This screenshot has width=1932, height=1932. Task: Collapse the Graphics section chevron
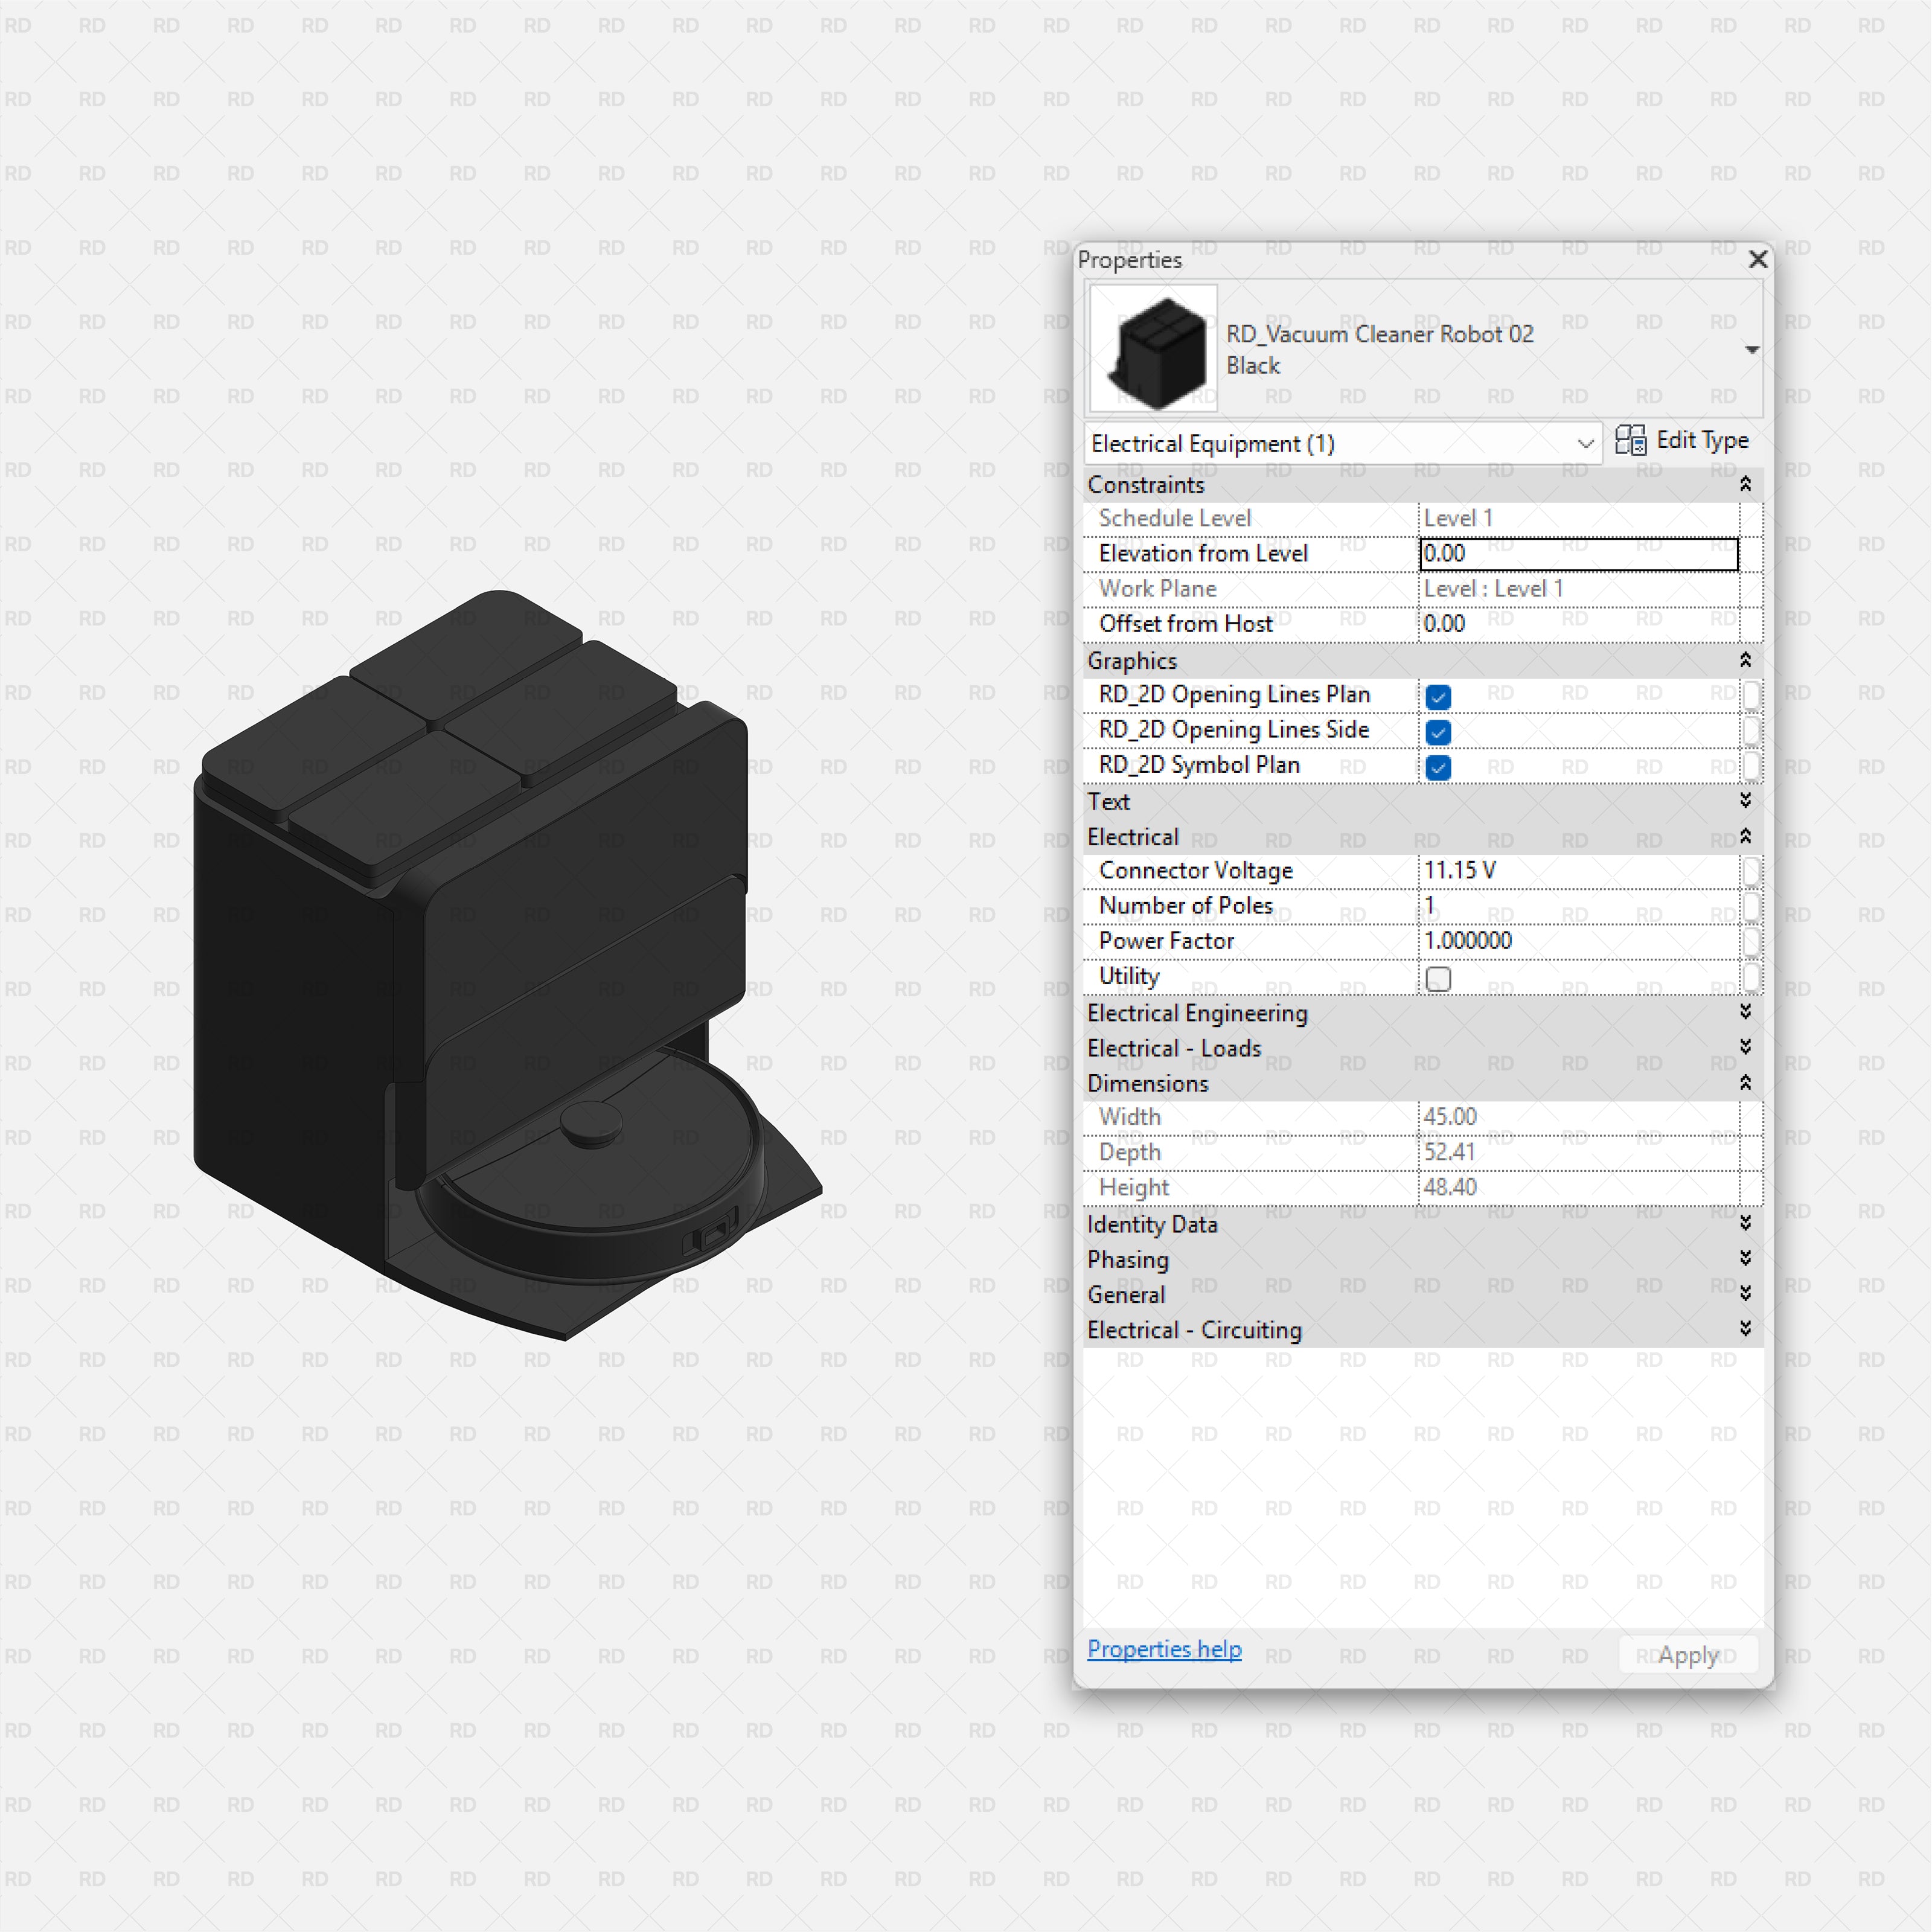pyautogui.click(x=1745, y=661)
